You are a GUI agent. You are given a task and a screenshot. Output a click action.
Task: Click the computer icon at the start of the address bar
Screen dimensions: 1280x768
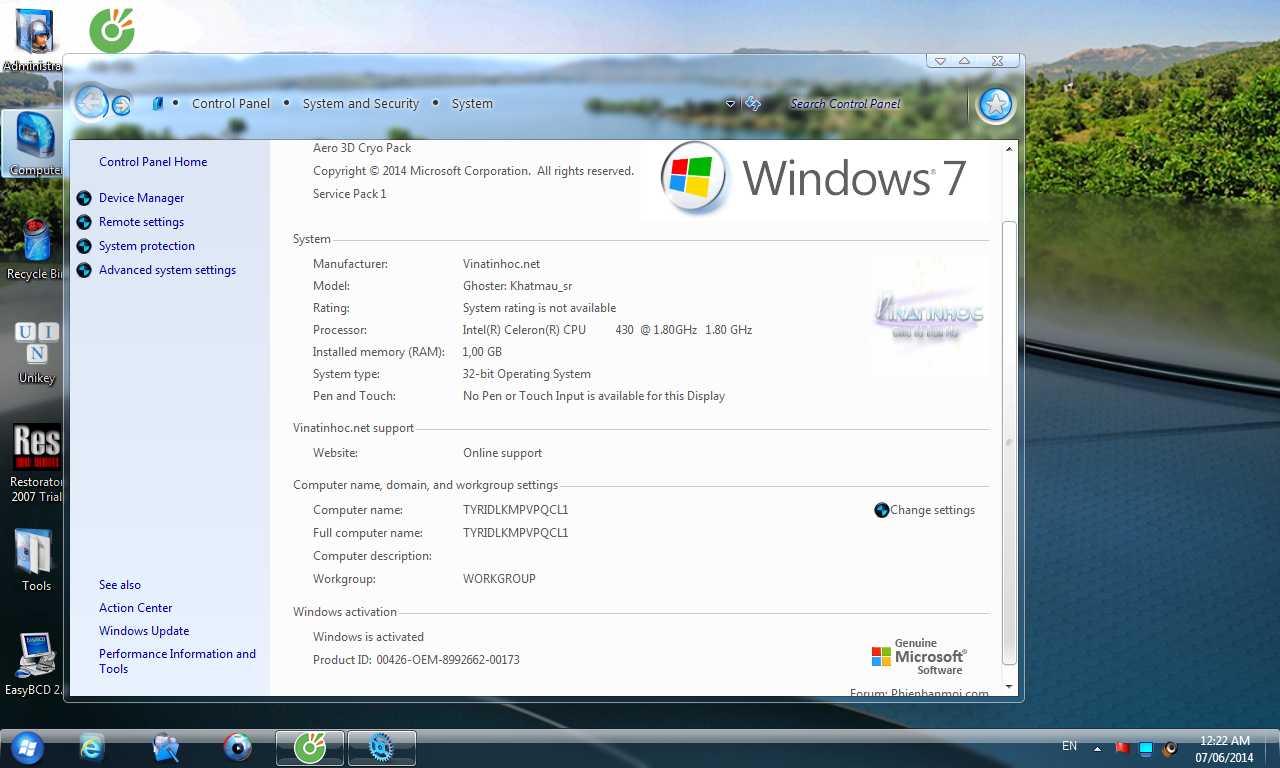click(x=158, y=103)
